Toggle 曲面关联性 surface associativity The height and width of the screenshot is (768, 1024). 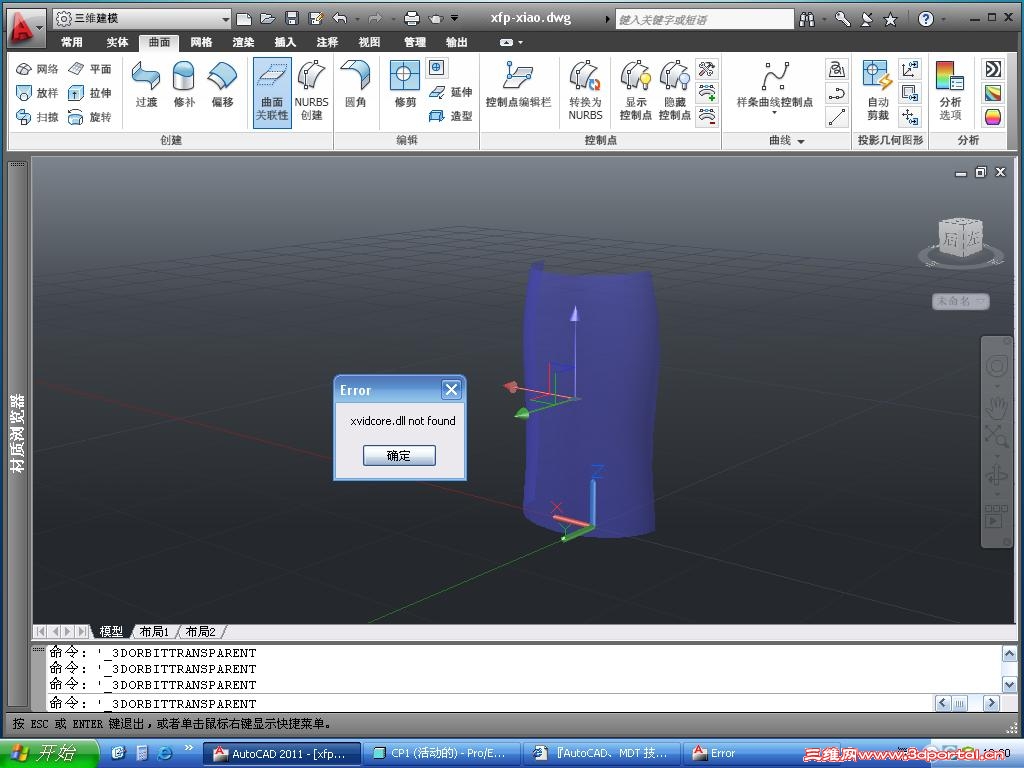272,92
